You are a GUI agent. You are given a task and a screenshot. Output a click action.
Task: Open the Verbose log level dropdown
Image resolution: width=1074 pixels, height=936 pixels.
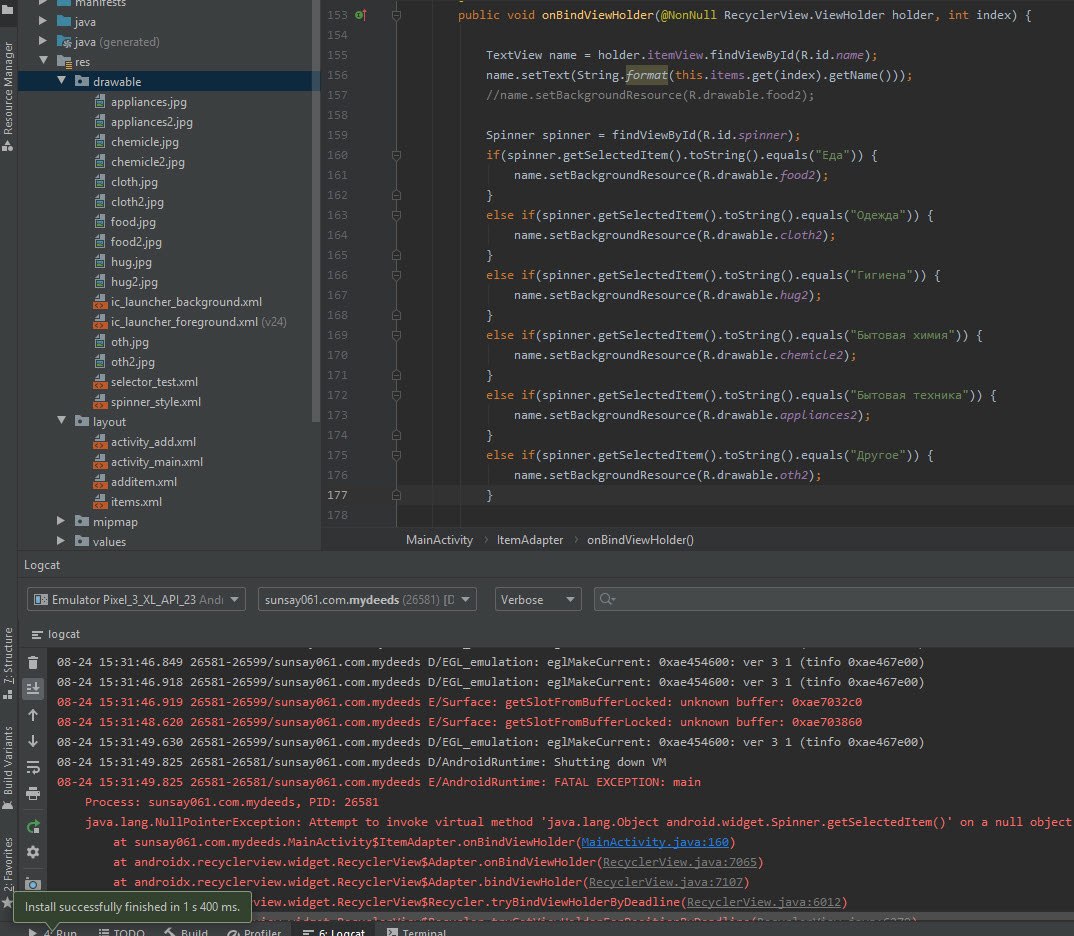(538, 599)
